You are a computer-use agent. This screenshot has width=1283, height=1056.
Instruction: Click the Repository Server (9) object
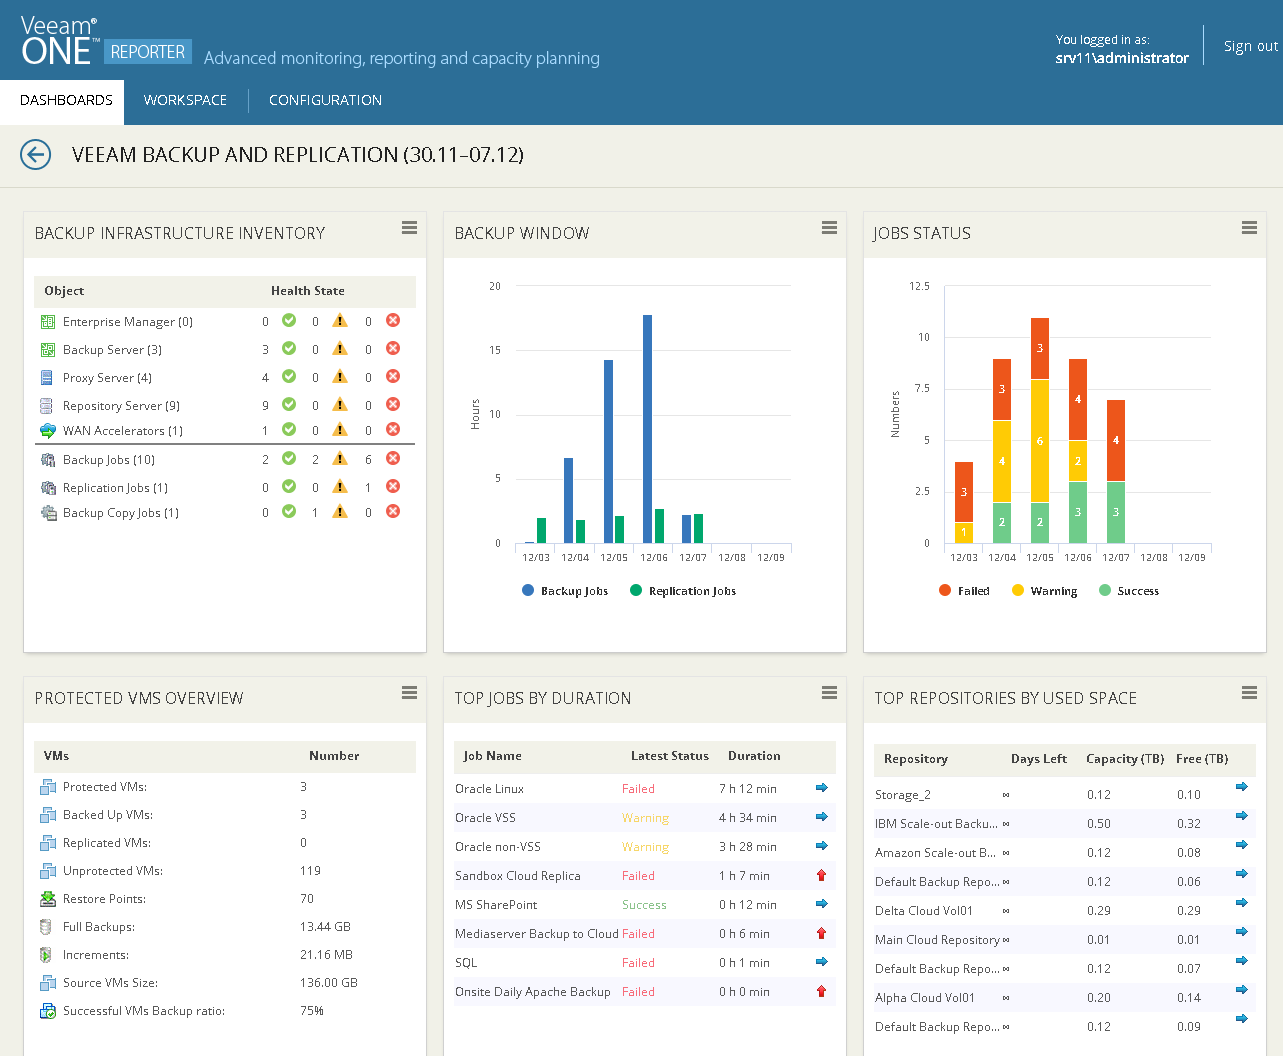(121, 406)
